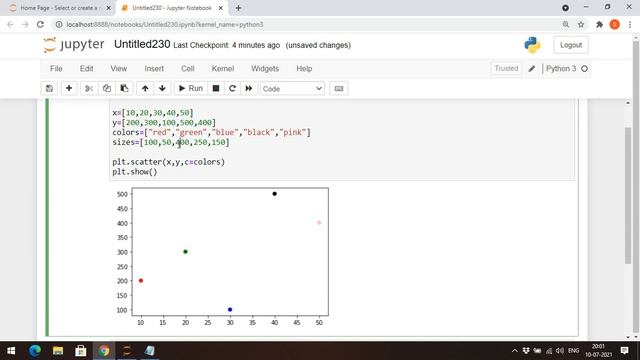Interrupt the kernel stop icon

point(216,89)
